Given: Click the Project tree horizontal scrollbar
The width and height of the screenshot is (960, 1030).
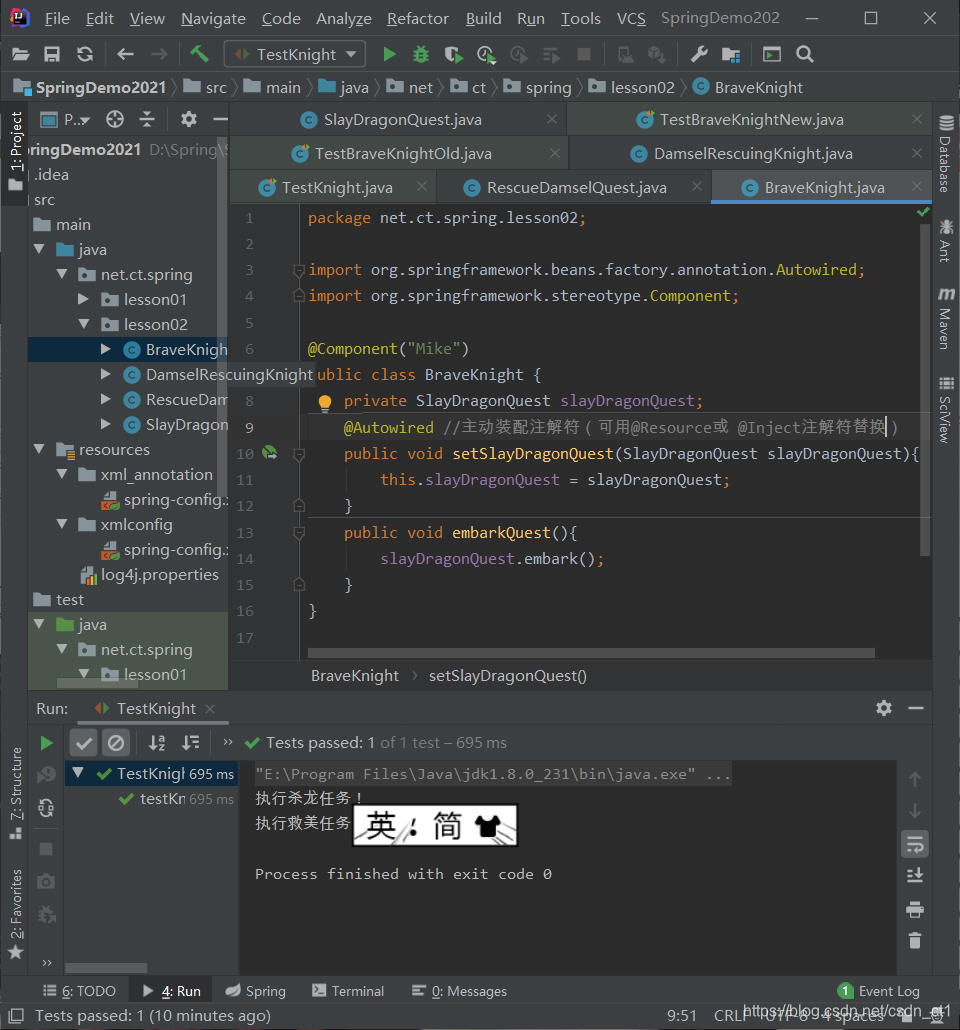Looking at the screenshot, I should [x=98, y=683].
